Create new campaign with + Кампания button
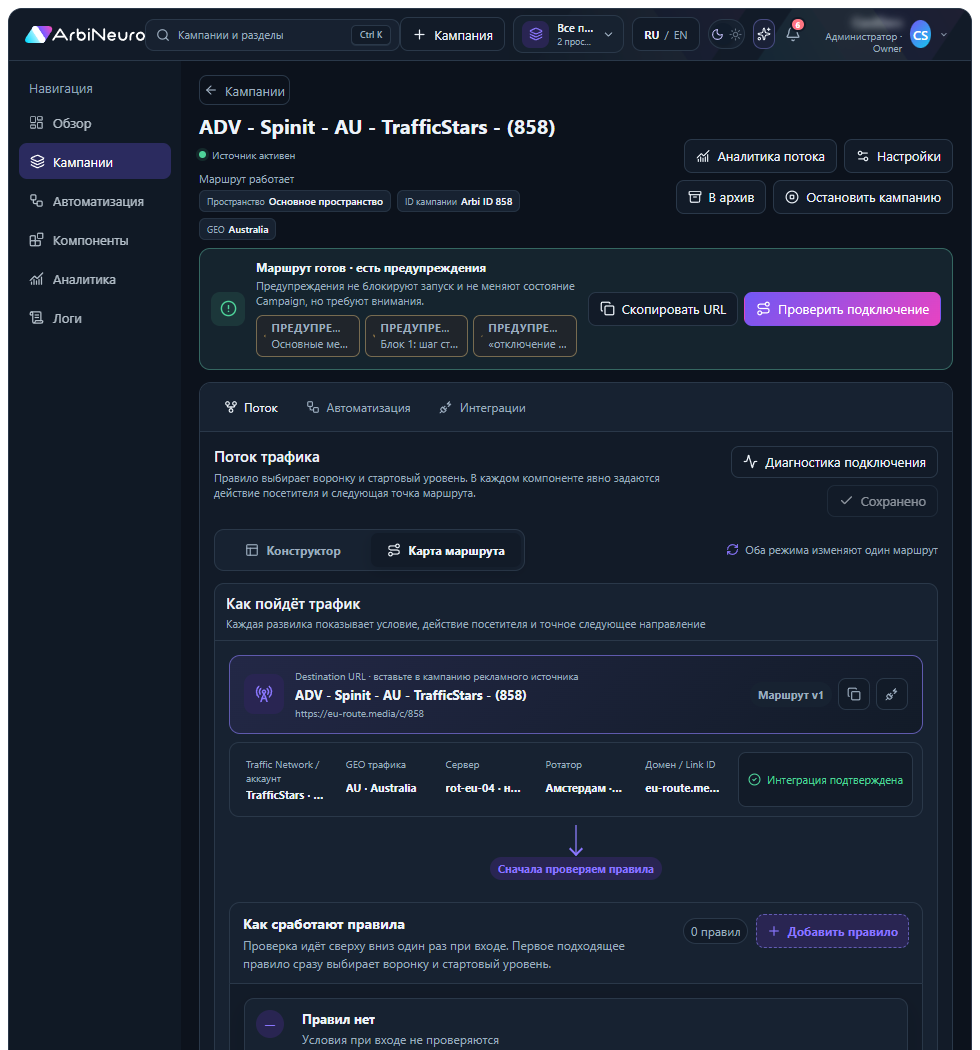The width and height of the screenshot is (980, 1050). [452, 35]
